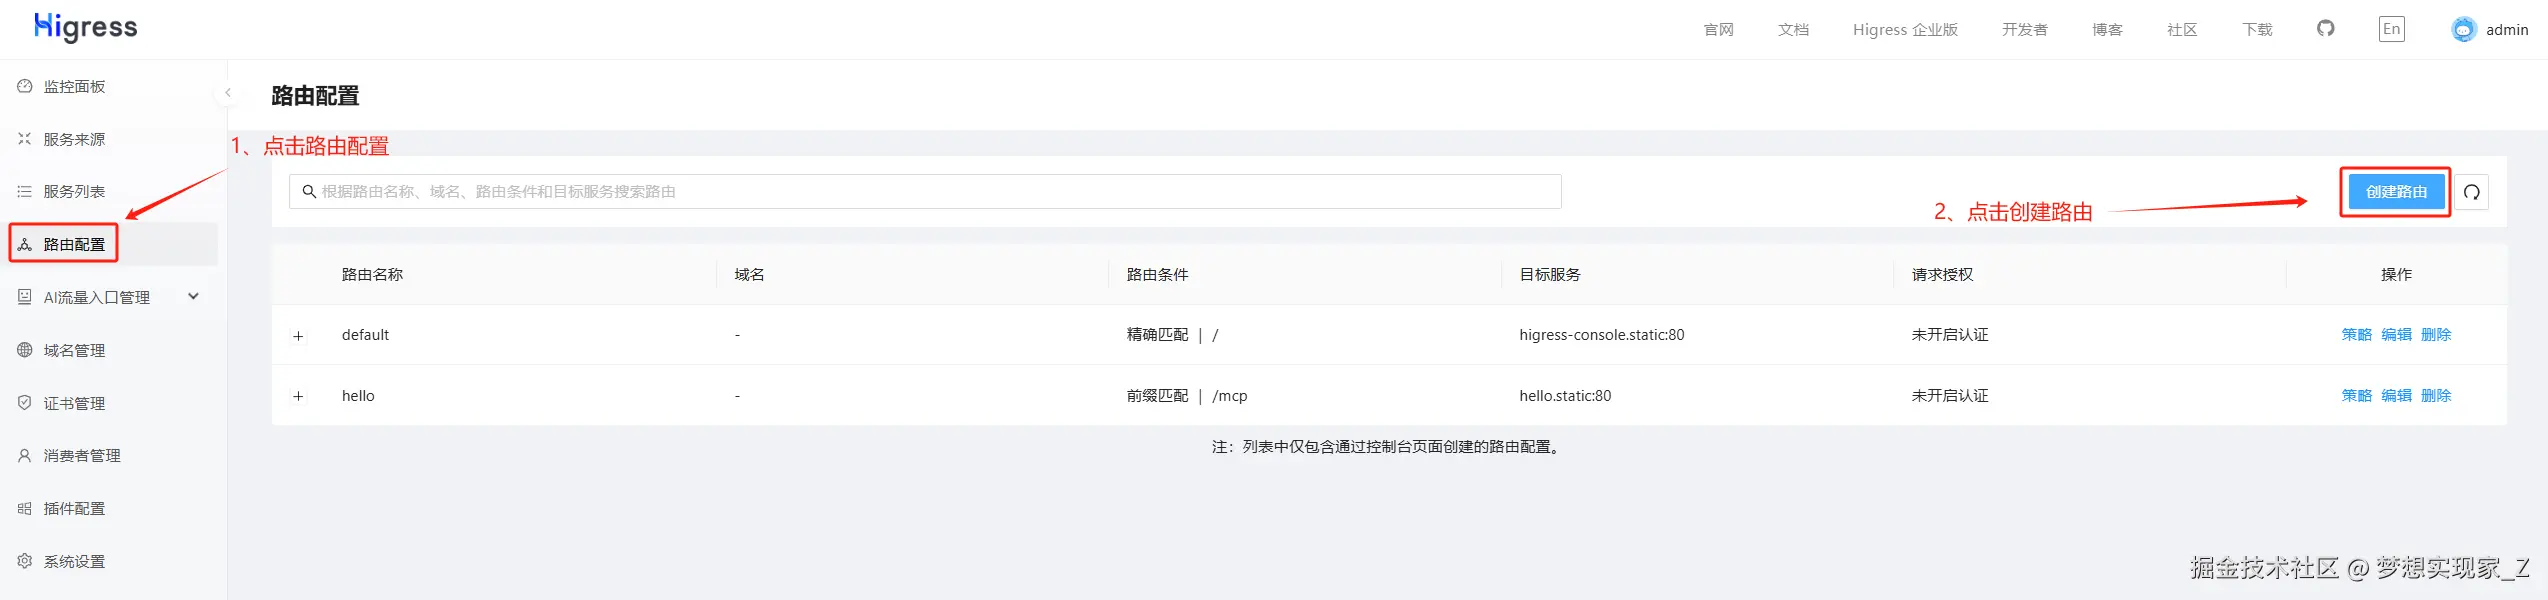Screen dimensions: 2548x600
Task: Focus the route search input field
Action: (925, 192)
